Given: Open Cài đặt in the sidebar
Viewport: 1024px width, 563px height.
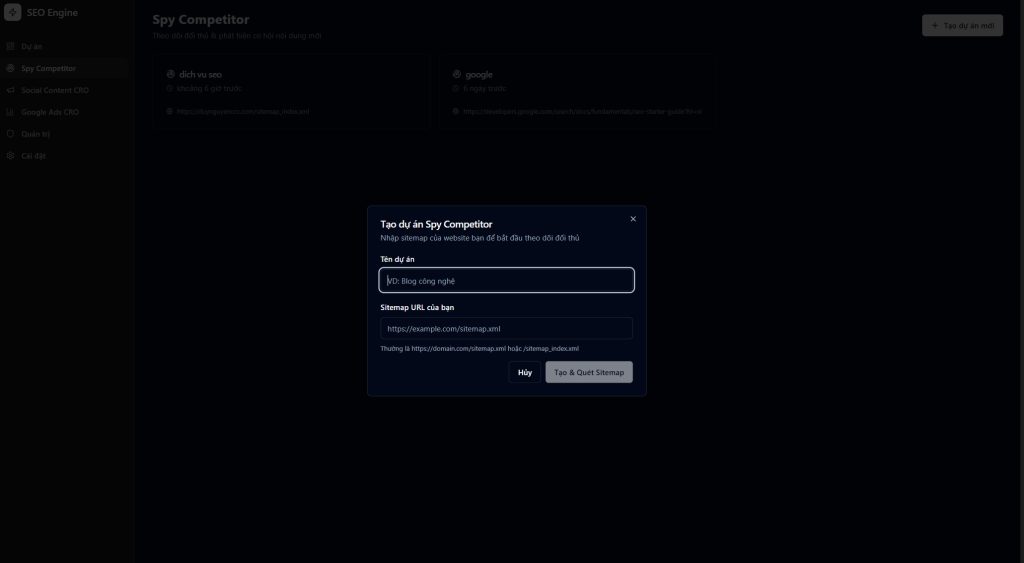Looking at the screenshot, I should (x=65, y=156).
